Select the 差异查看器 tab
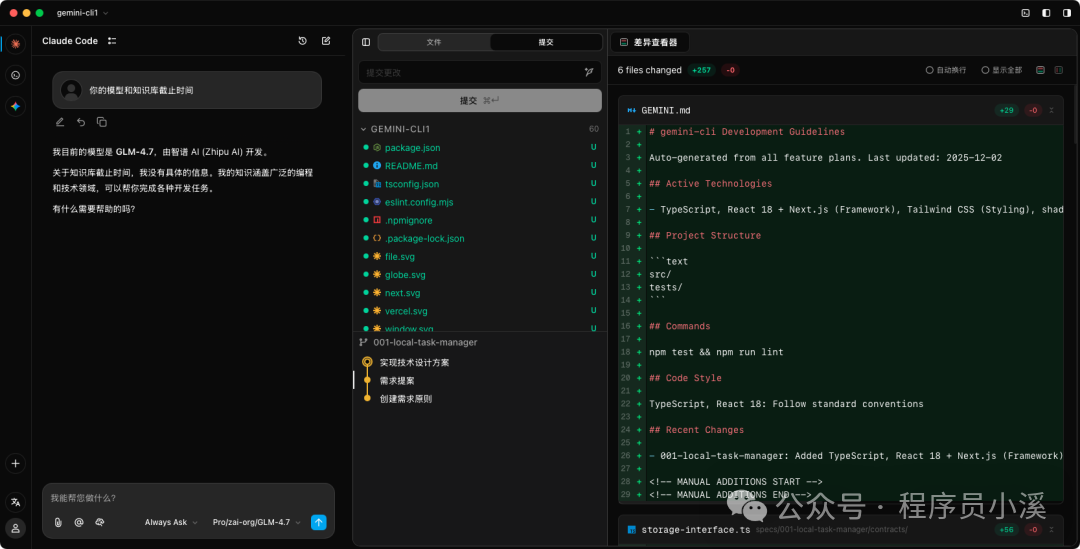The width and height of the screenshot is (1080, 549). point(650,42)
